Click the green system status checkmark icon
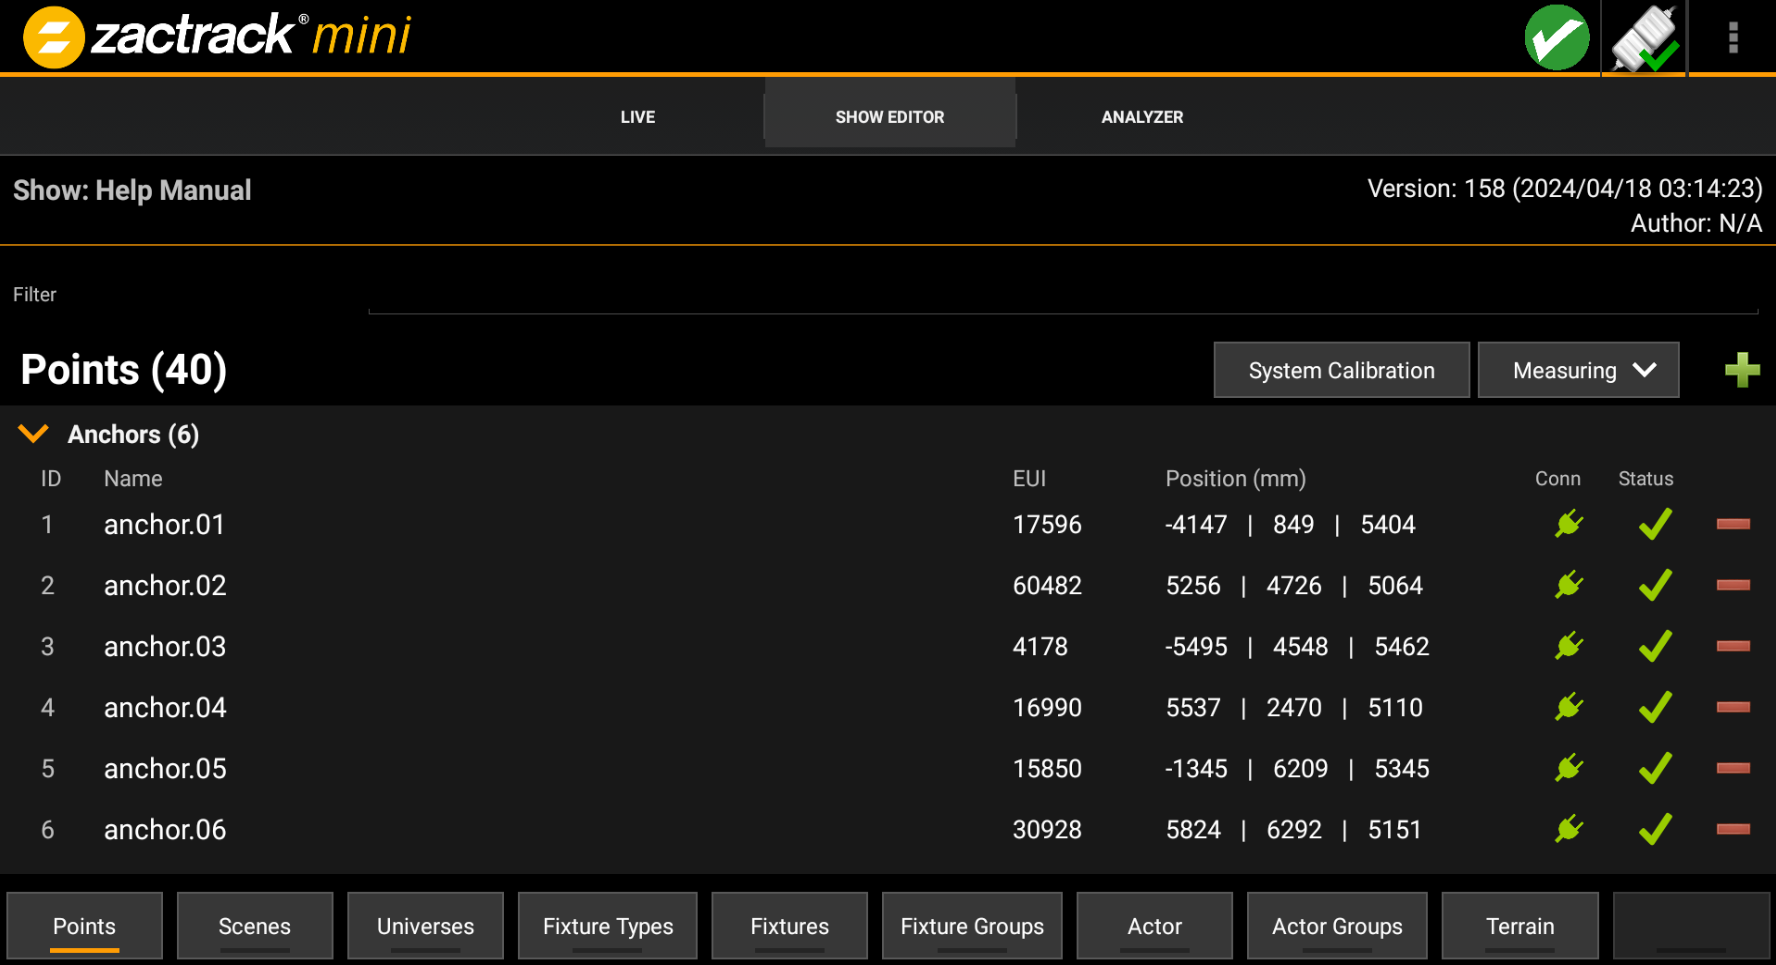 pyautogui.click(x=1556, y=38)
